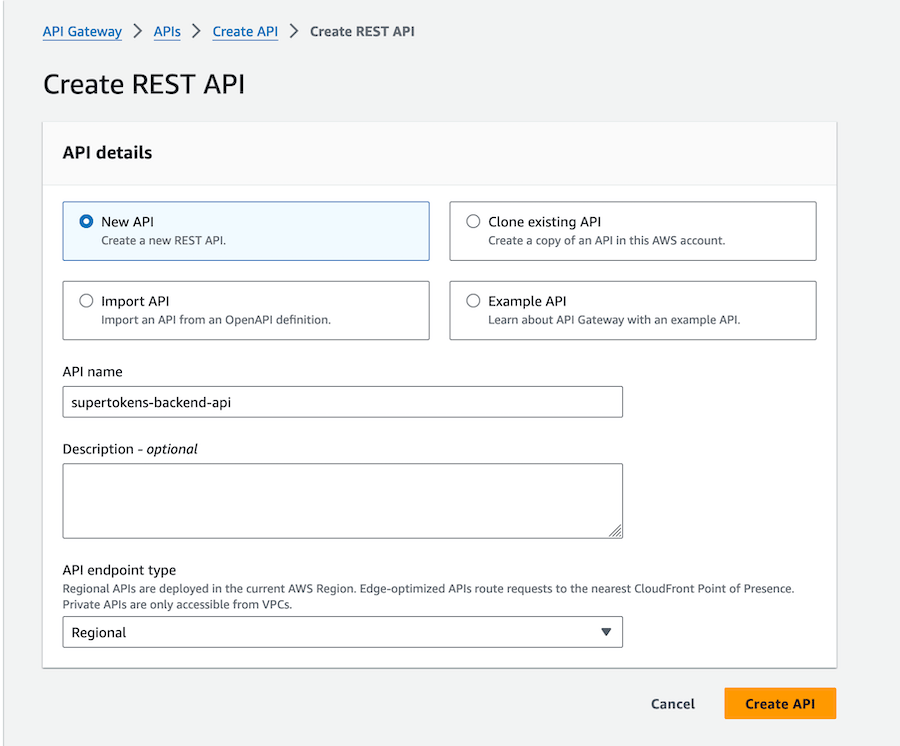The height and width of the screenshot is (746, 900).
Task: Click the Create API button
Action: point(779,703)
